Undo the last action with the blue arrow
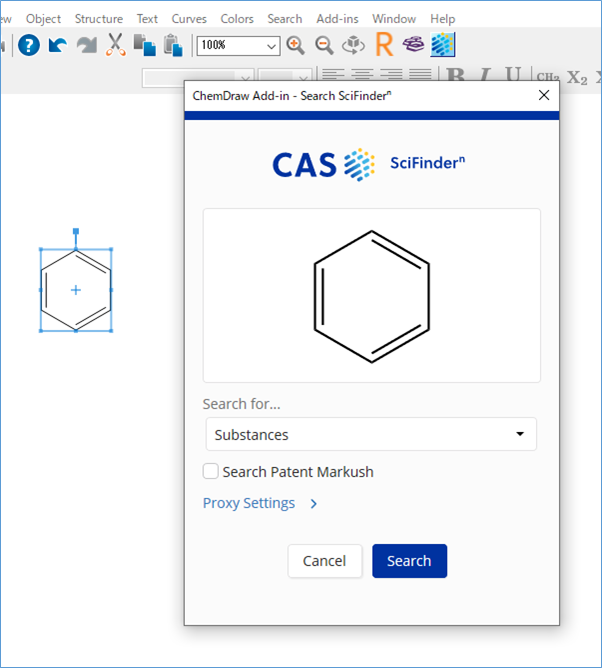602x668 pixels. click(x=58, y=45)
